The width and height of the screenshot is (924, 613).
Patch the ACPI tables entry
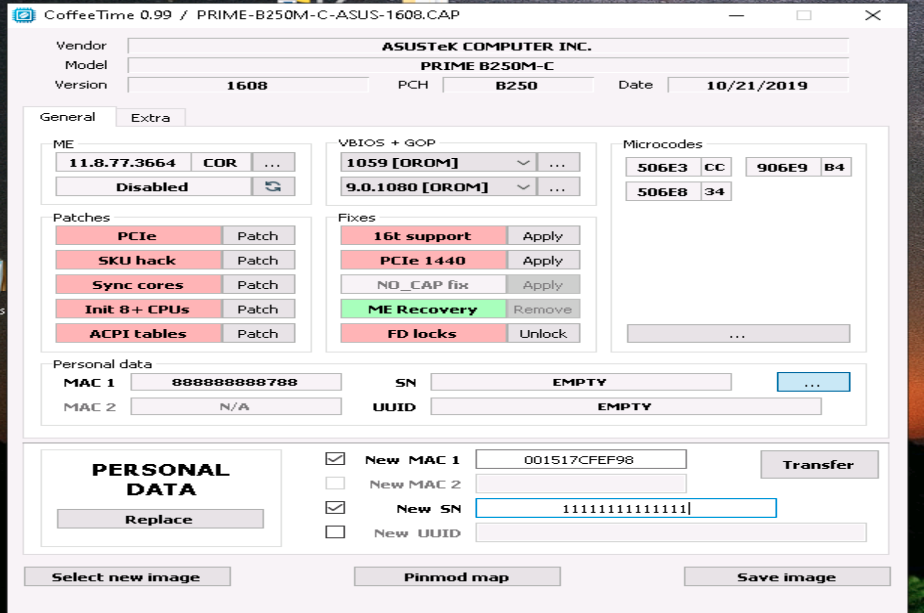point(258,333)
